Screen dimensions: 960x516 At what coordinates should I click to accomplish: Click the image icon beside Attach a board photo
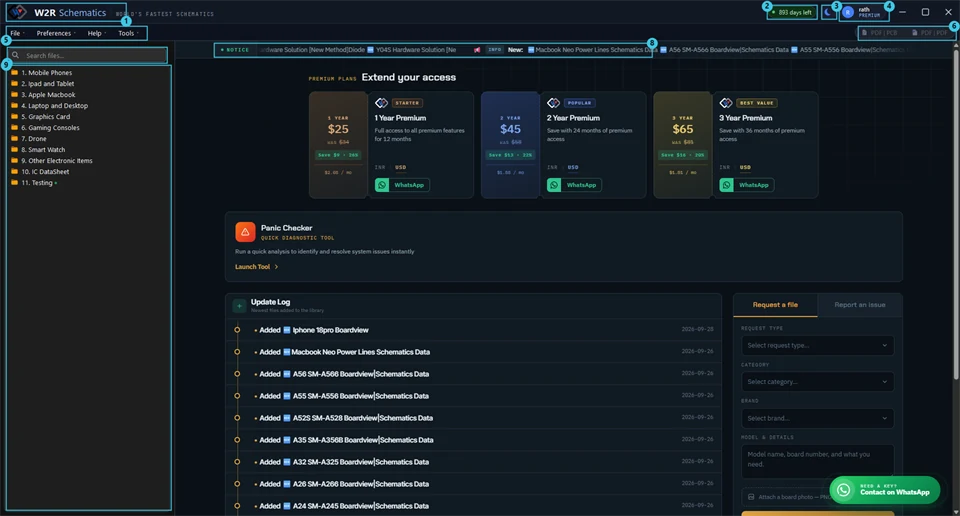tap(751, 497)
